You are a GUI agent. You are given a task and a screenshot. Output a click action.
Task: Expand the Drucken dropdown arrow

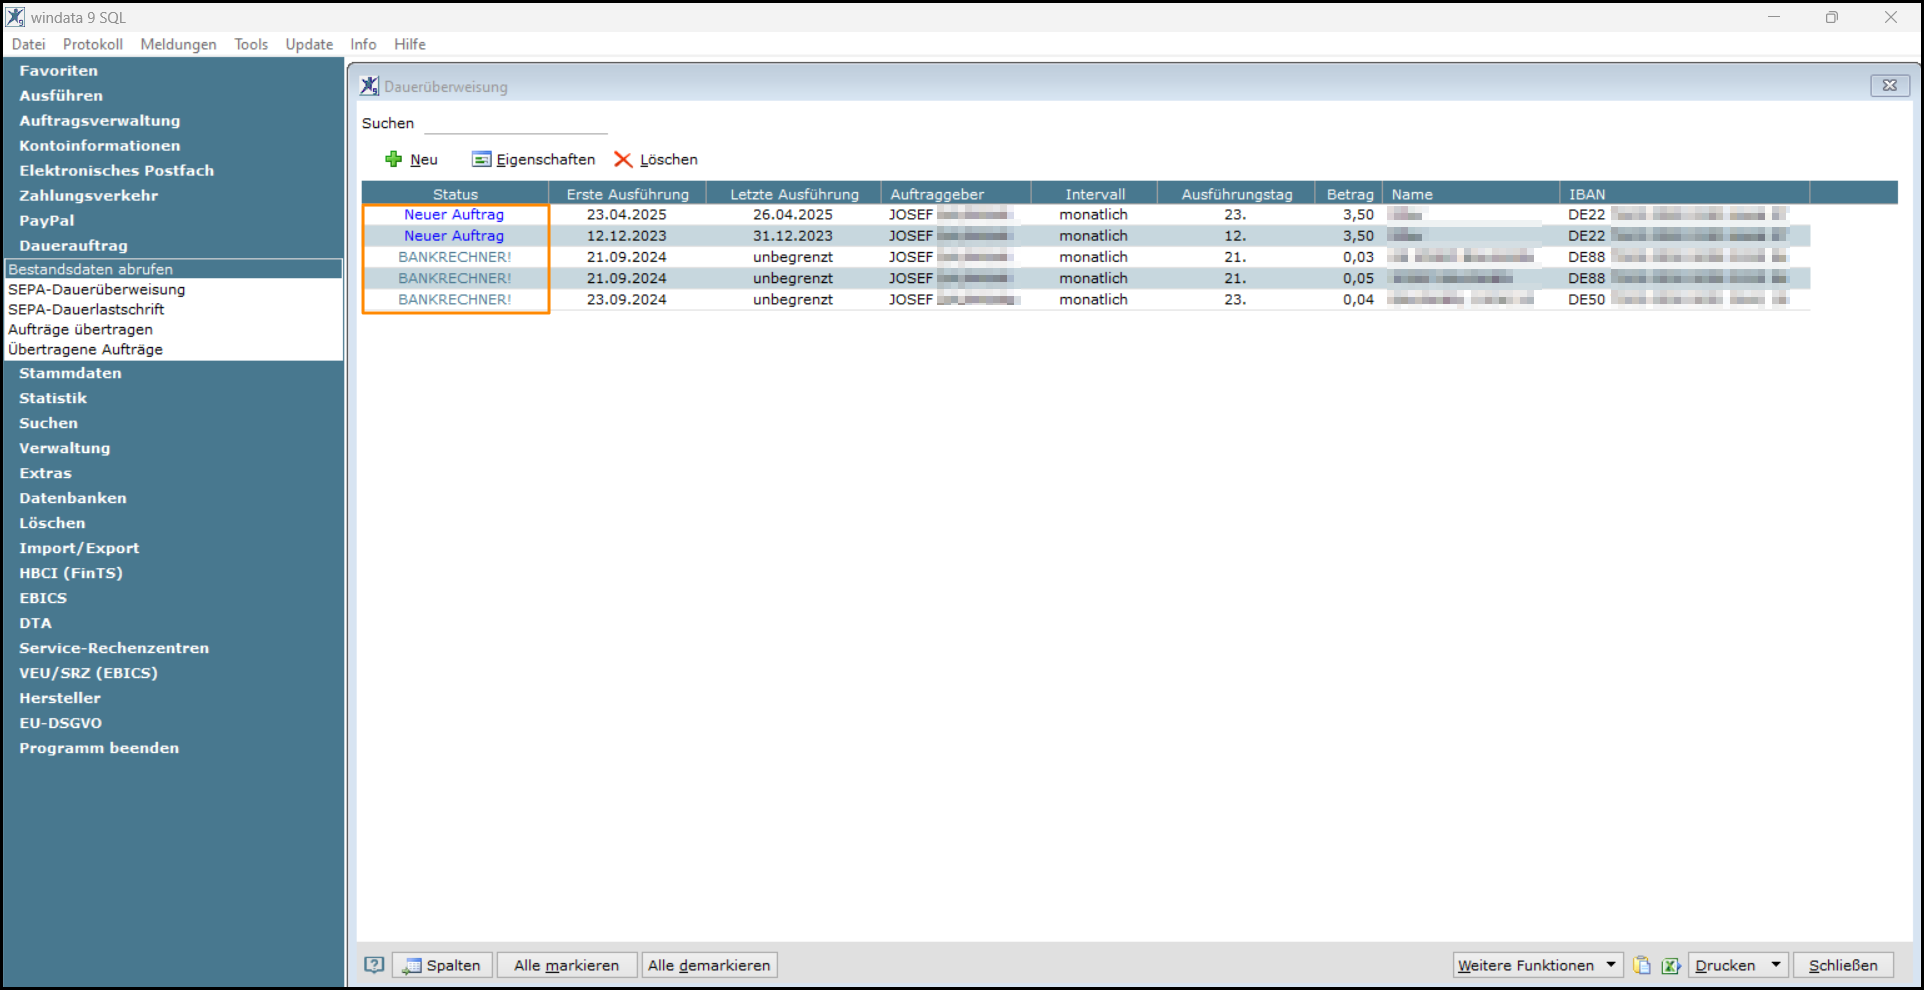1776,965
